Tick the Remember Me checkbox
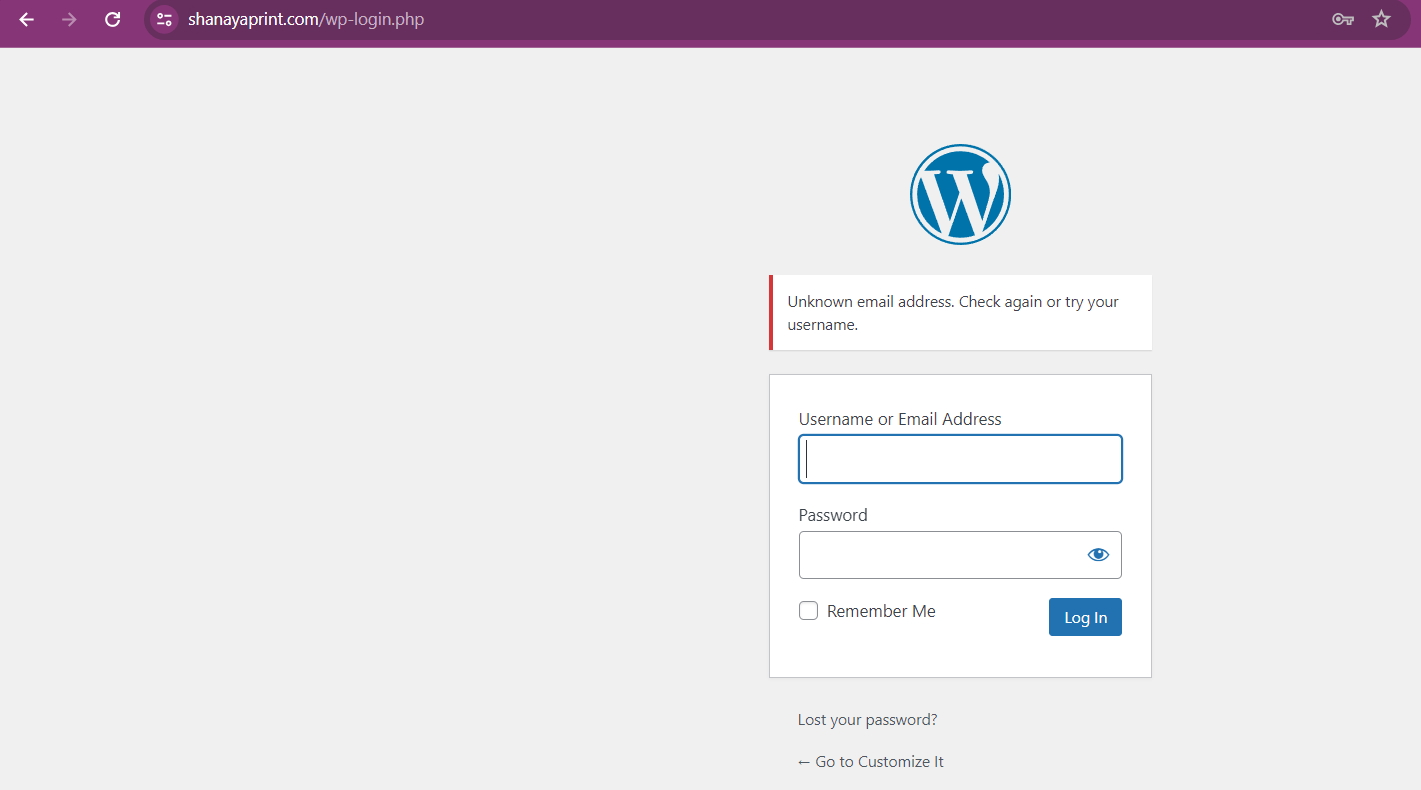1421x790 pixels. click(808, 611)
